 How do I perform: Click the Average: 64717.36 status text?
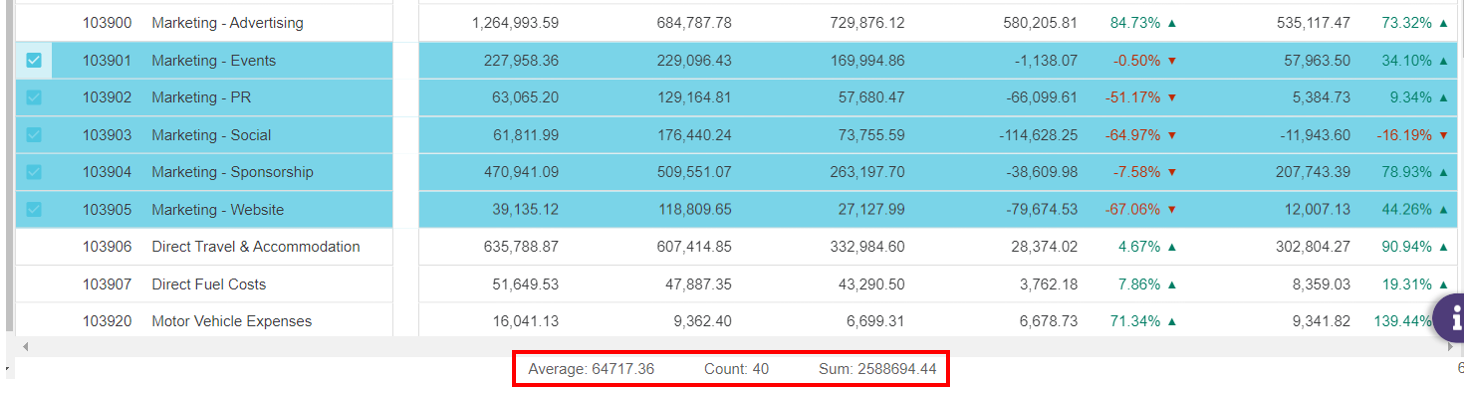point(591,369)
